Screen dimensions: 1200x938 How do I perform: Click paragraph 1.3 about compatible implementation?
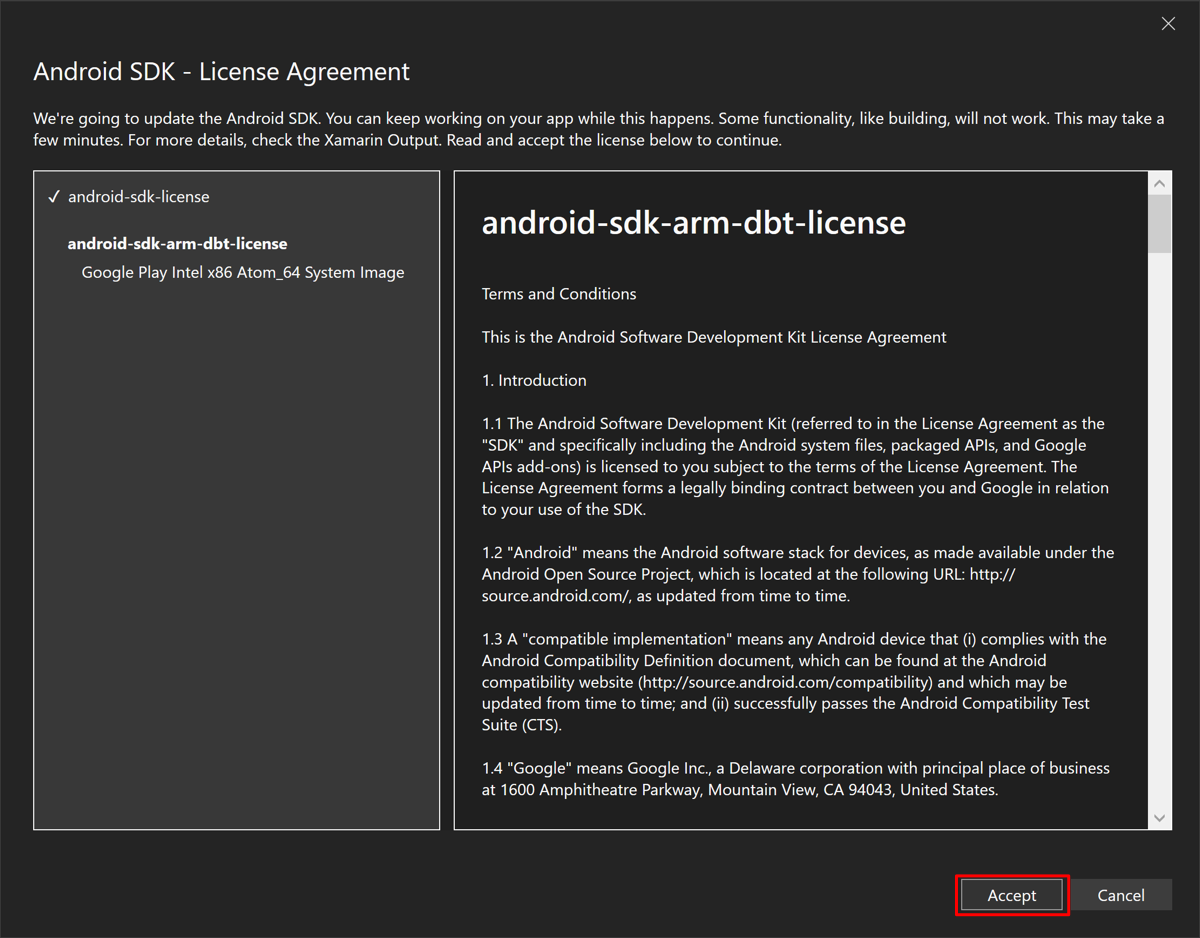point(794,682)
